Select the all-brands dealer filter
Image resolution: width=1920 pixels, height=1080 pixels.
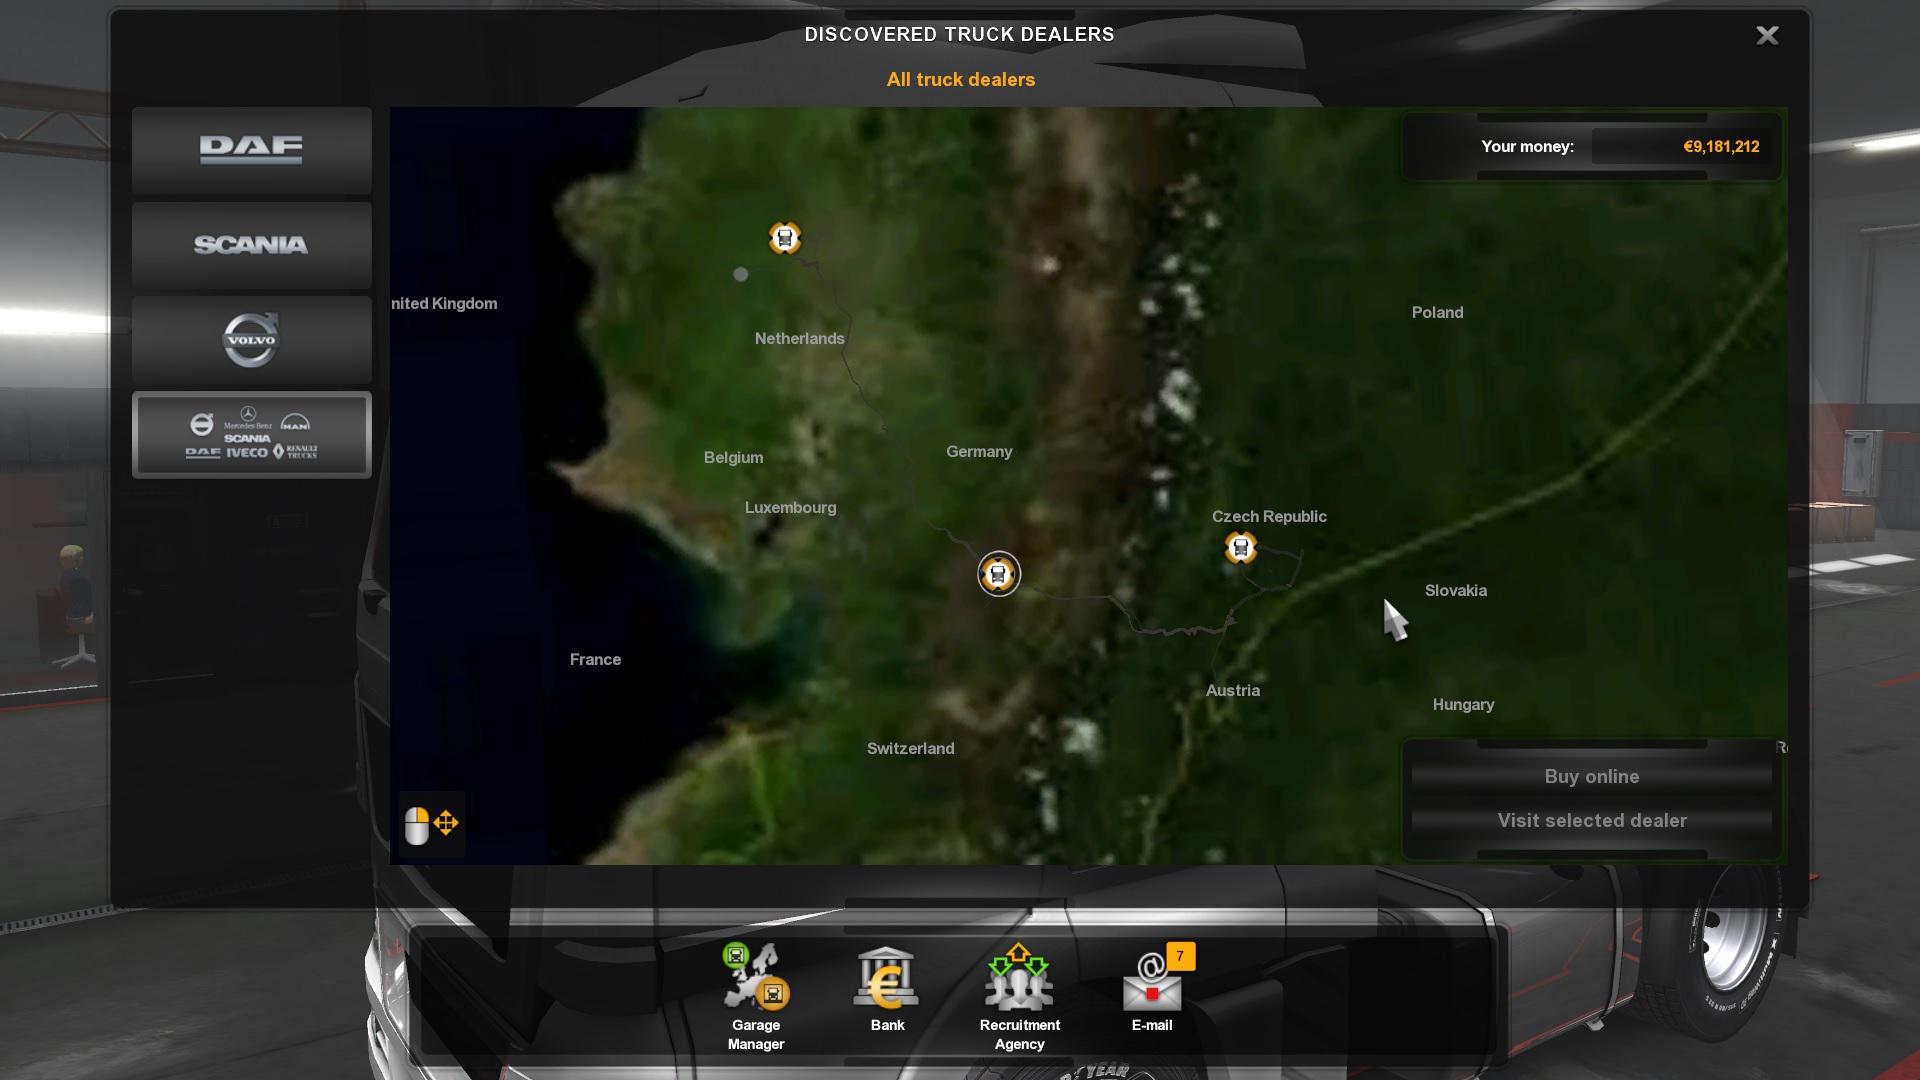pos(251,435)
